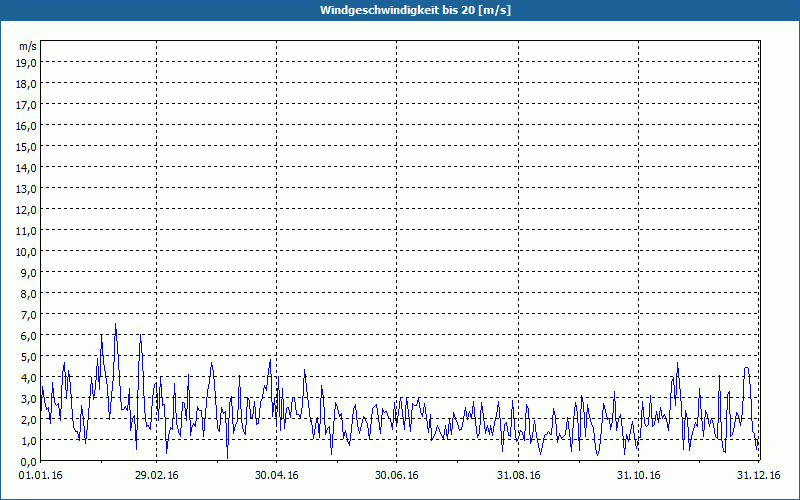Click the 12,0 y-axis value
Screen dimensions: 800x500
[x=27, y=210]
